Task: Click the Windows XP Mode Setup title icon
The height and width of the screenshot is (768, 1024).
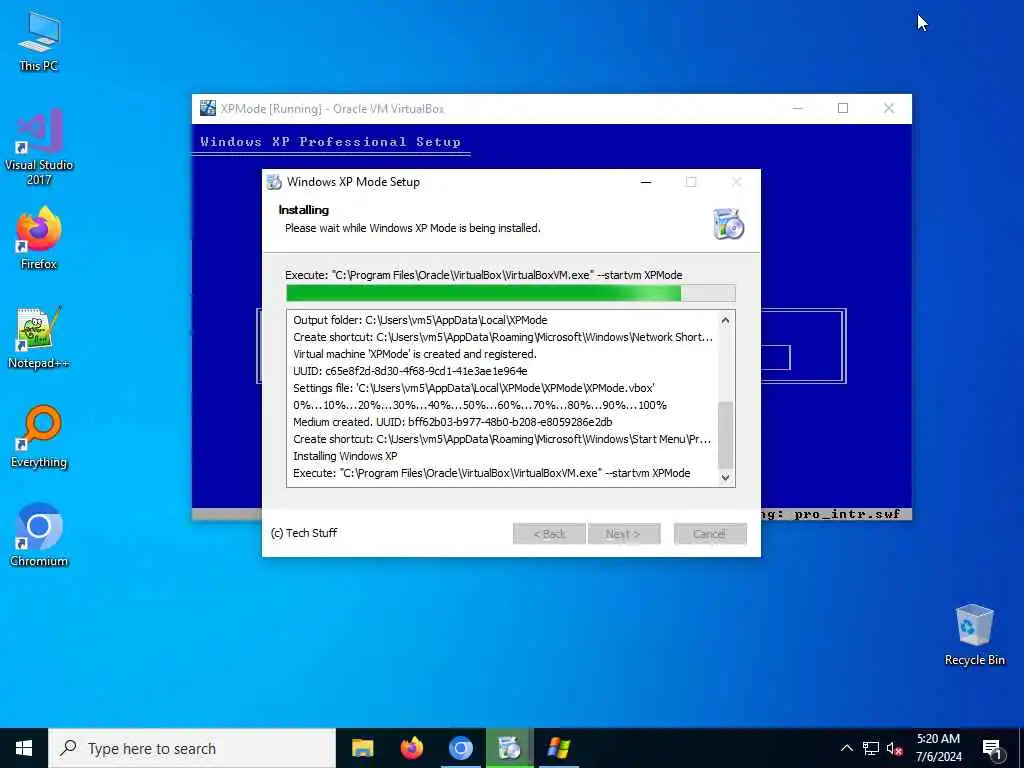Action: point(274,182)
